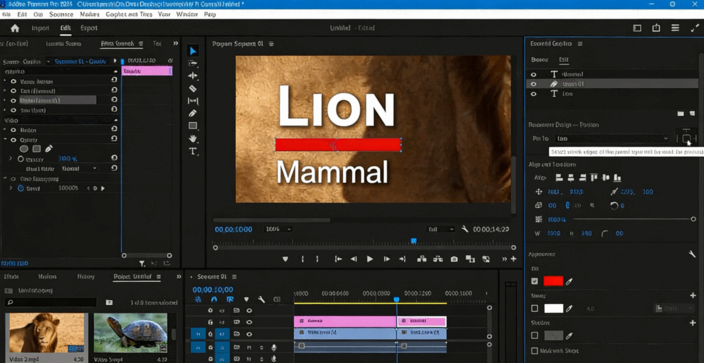Switch to the Import workspace tab

(40, 28)
